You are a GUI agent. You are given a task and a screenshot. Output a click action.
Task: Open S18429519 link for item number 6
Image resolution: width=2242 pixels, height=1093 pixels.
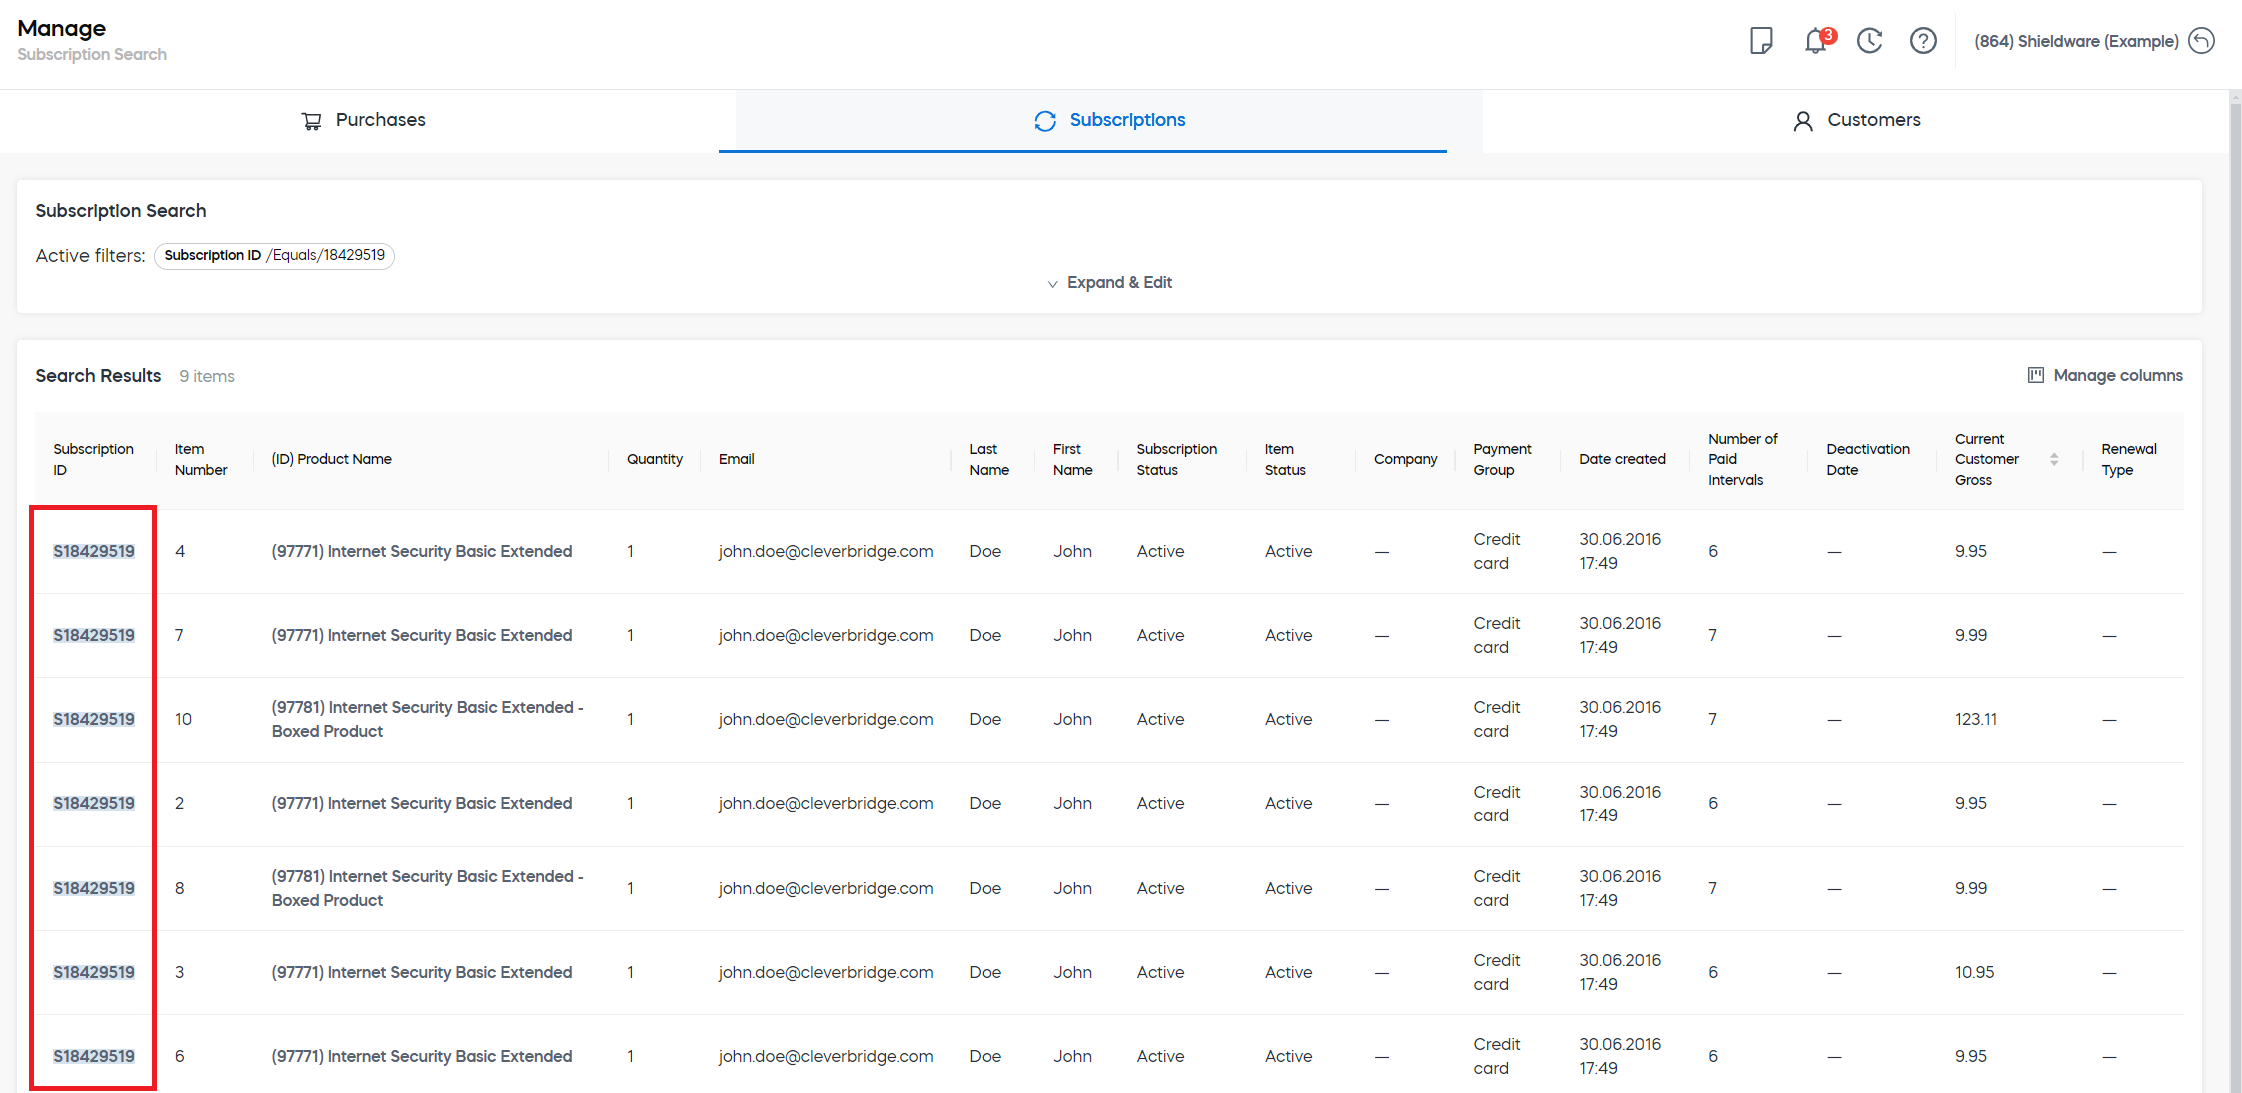pos(94,1056)
